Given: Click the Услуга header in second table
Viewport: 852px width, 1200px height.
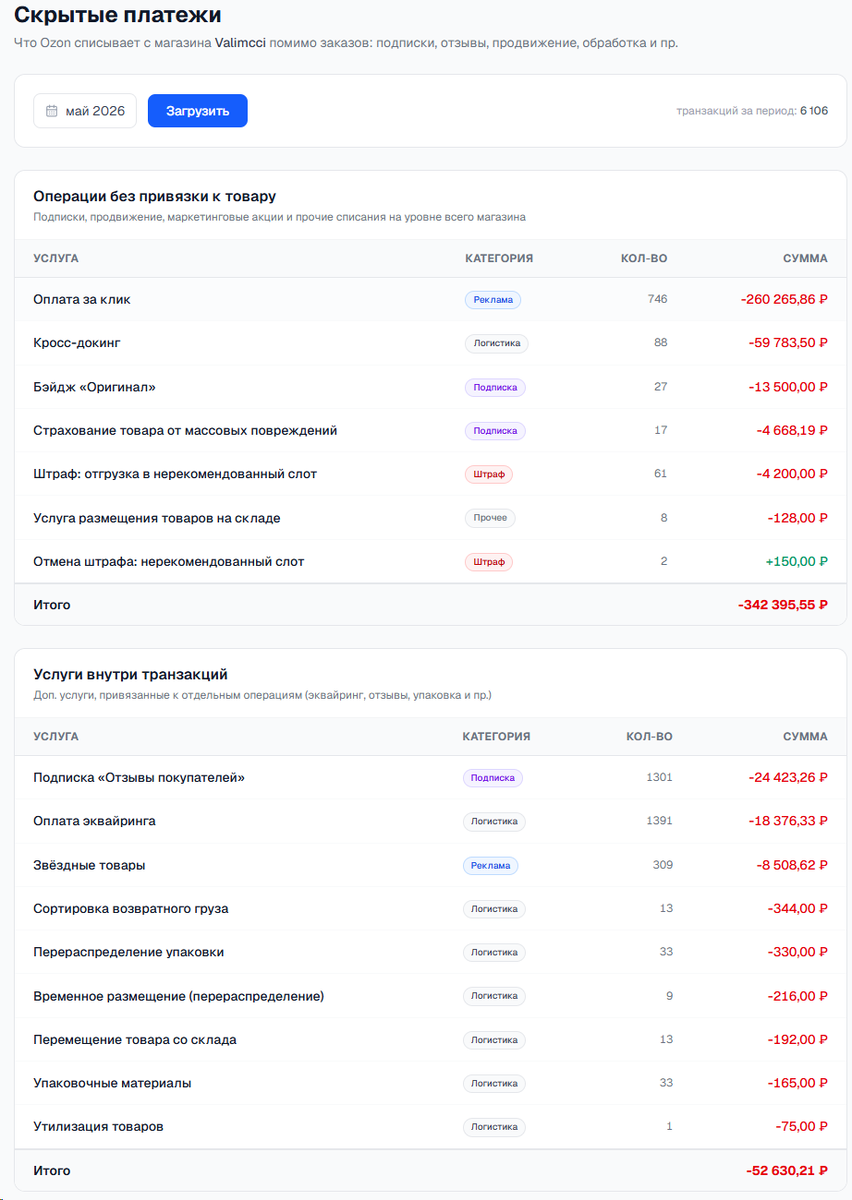Looking at the screenshot, I should [55, 736].
